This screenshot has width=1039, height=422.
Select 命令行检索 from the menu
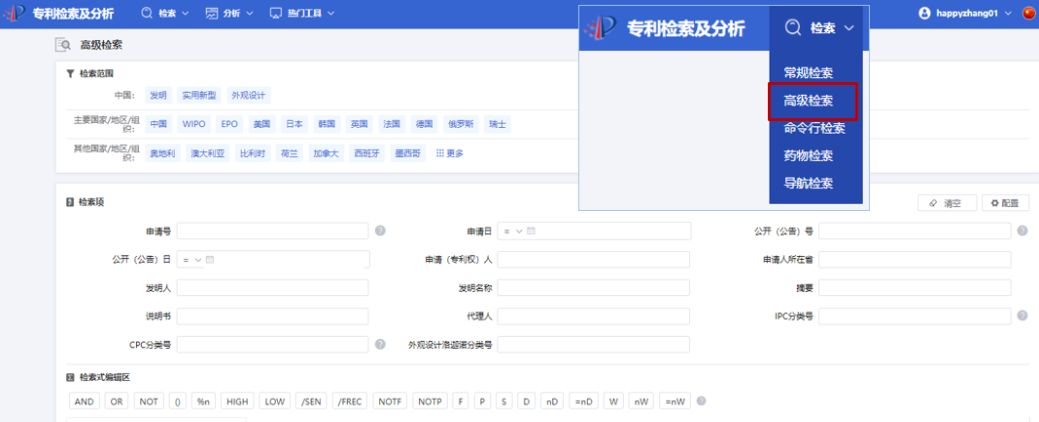[x=814, y=129]
